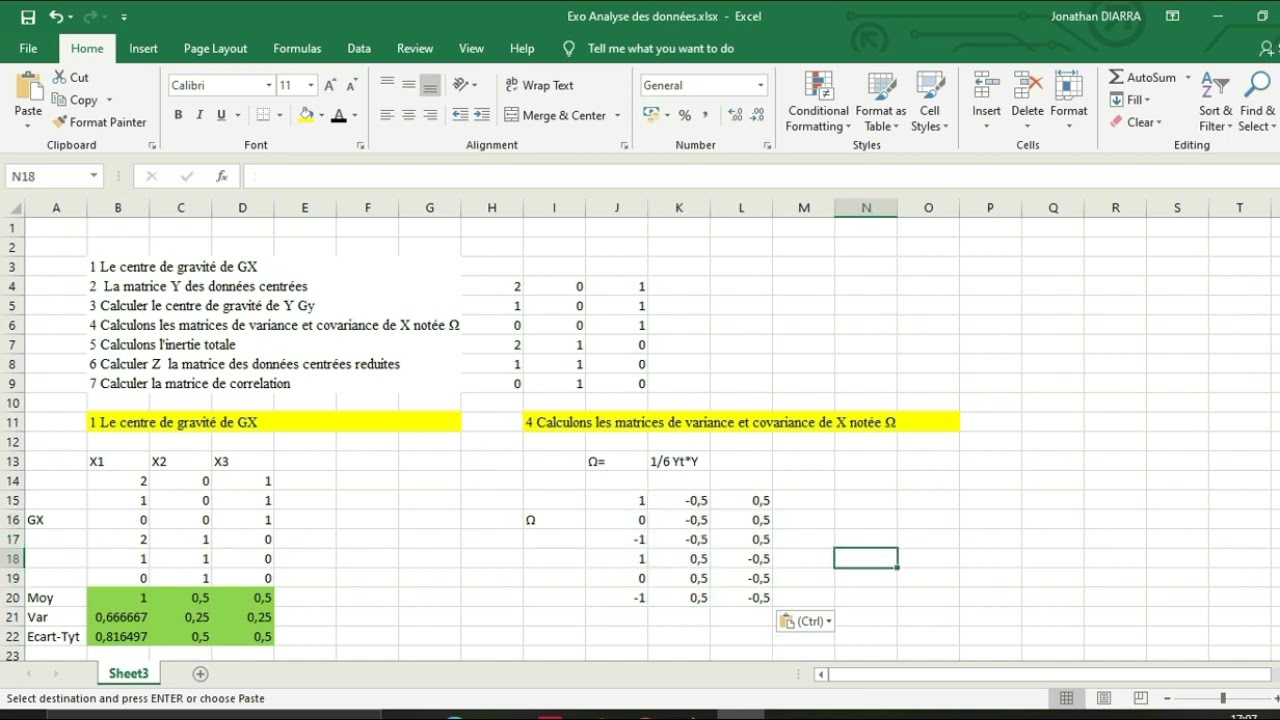Click the Cut scissors button

click(x=71, y=77)
